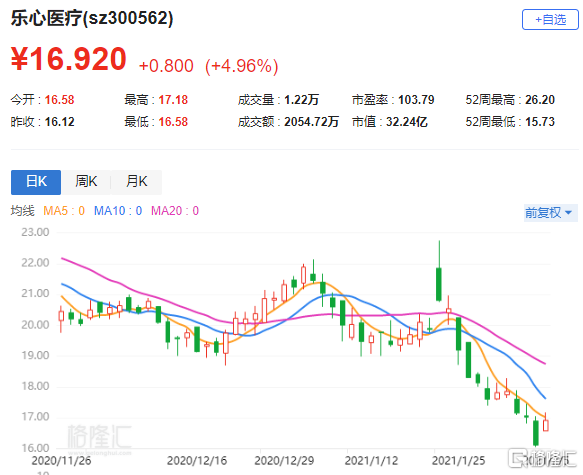
Task: Click the 最高 value 17.18
Action: (173, 100)
